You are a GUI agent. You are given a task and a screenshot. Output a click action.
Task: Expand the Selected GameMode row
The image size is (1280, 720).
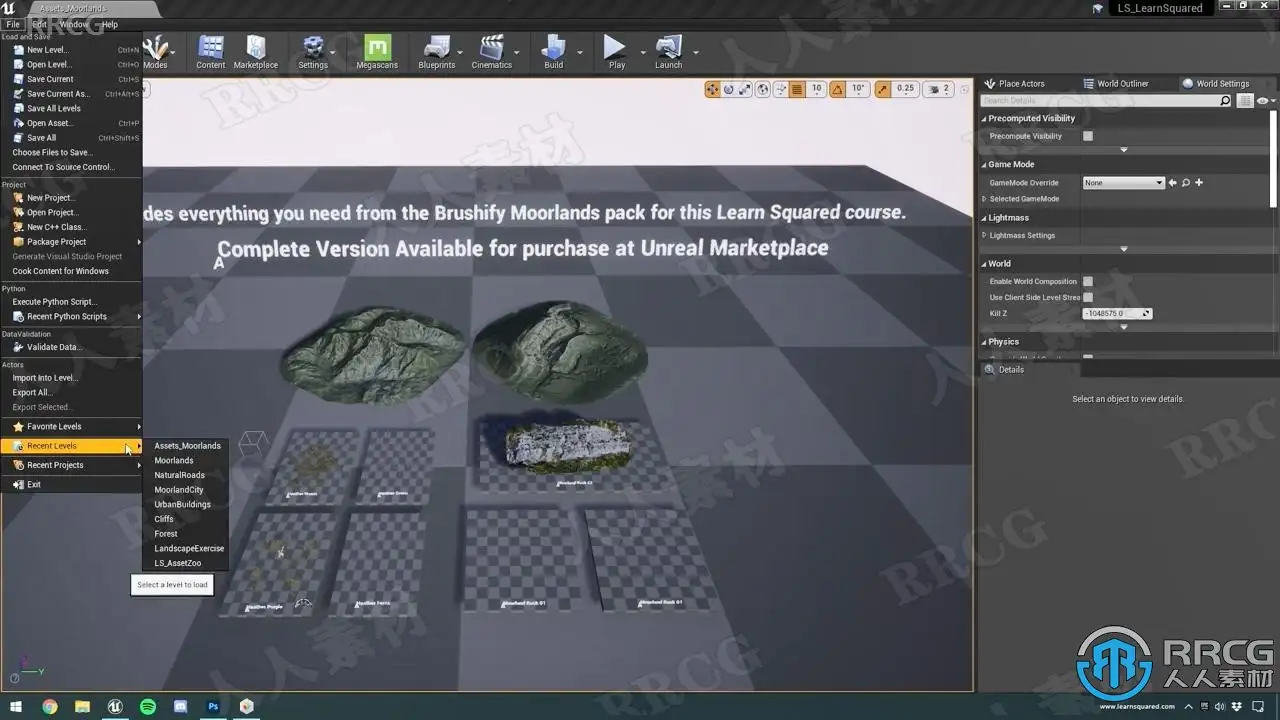(x=985, y=199)
